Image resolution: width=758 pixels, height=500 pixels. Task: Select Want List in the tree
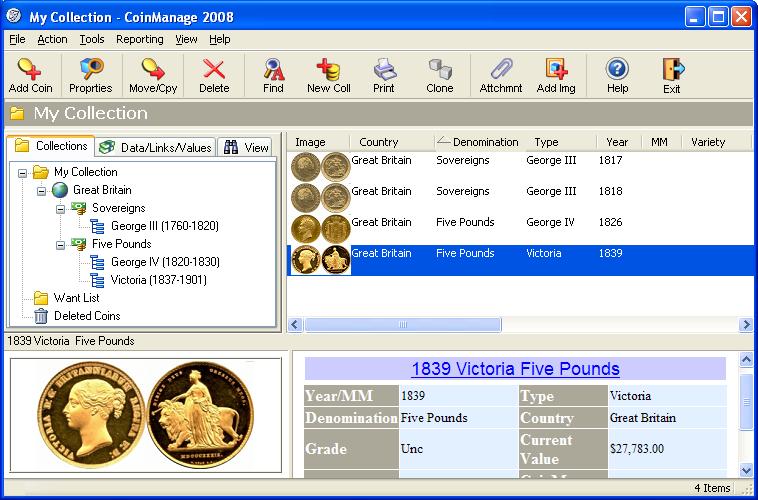click(x=76, y=298)
